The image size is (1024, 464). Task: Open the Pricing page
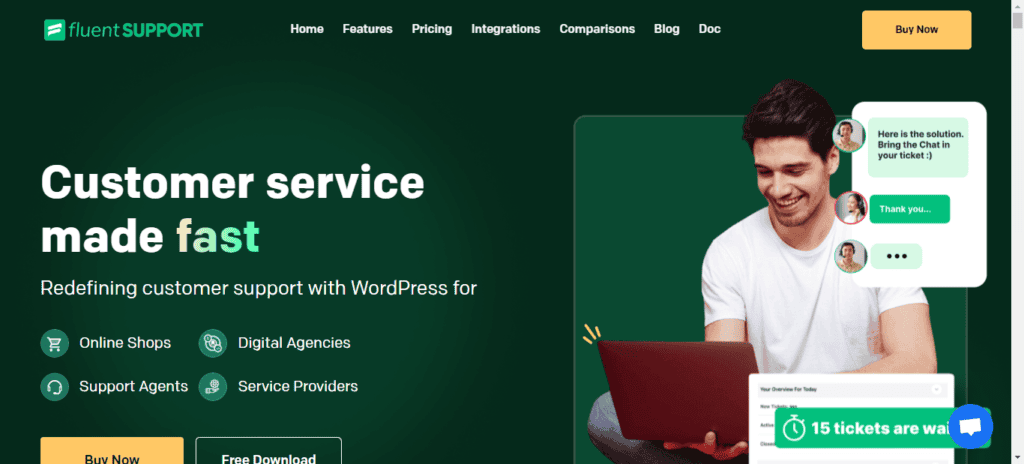click(432, 29)
